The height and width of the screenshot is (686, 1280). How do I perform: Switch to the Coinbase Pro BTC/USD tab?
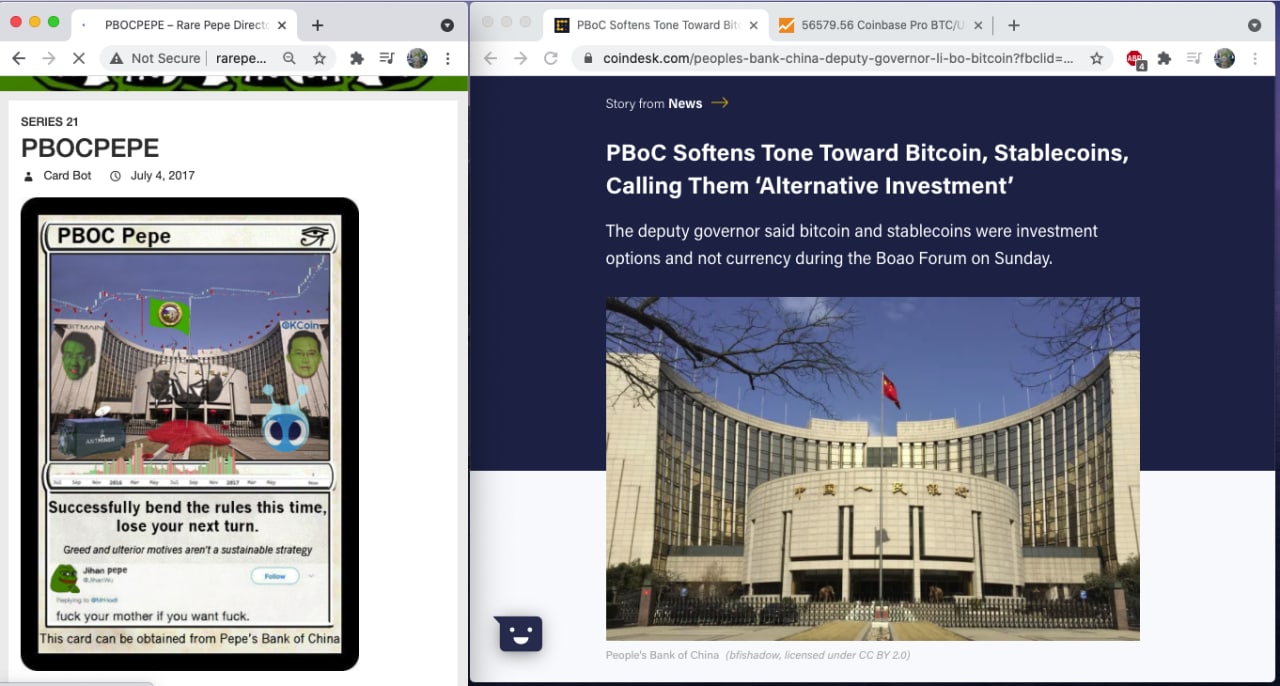pyautogui.click(x=880, y=25)
